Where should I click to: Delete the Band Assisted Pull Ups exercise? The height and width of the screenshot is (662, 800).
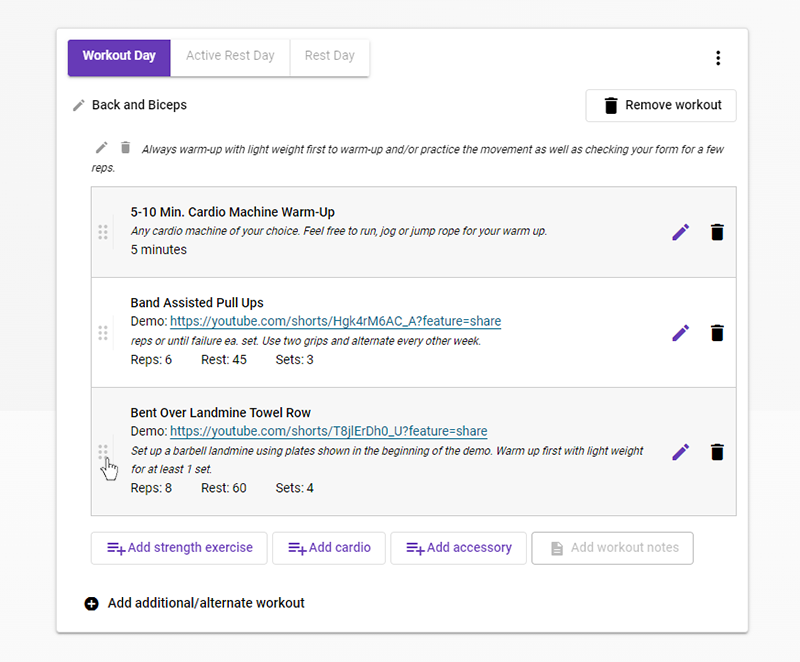(x=717, y=333)
